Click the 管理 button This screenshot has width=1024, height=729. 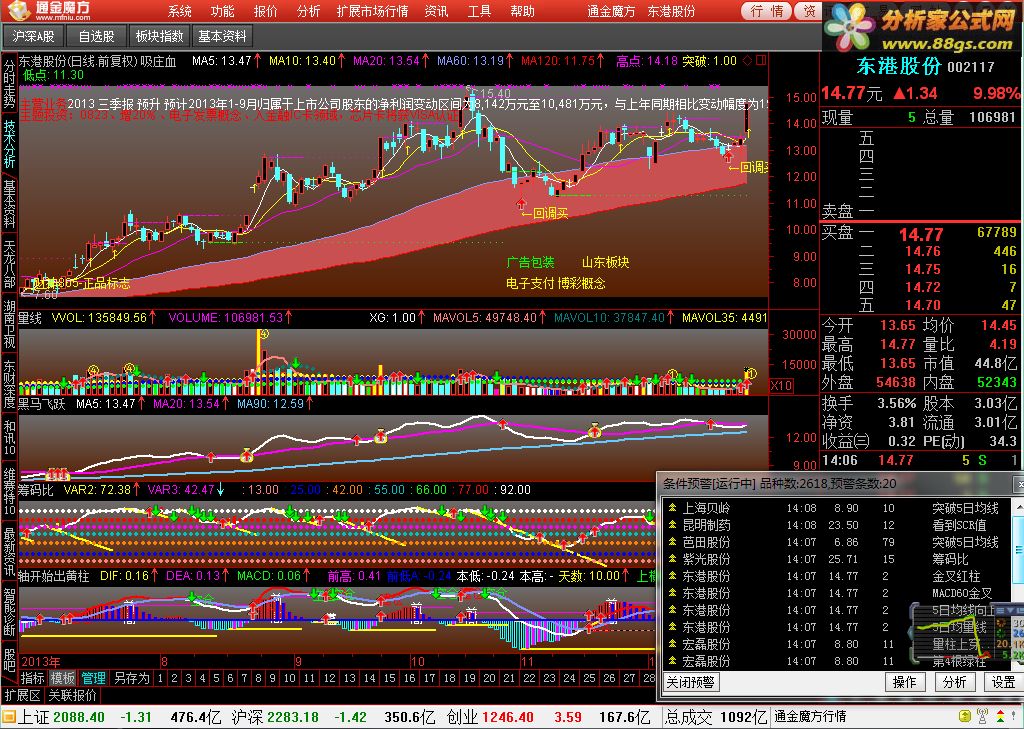click(x=93, y=678)
